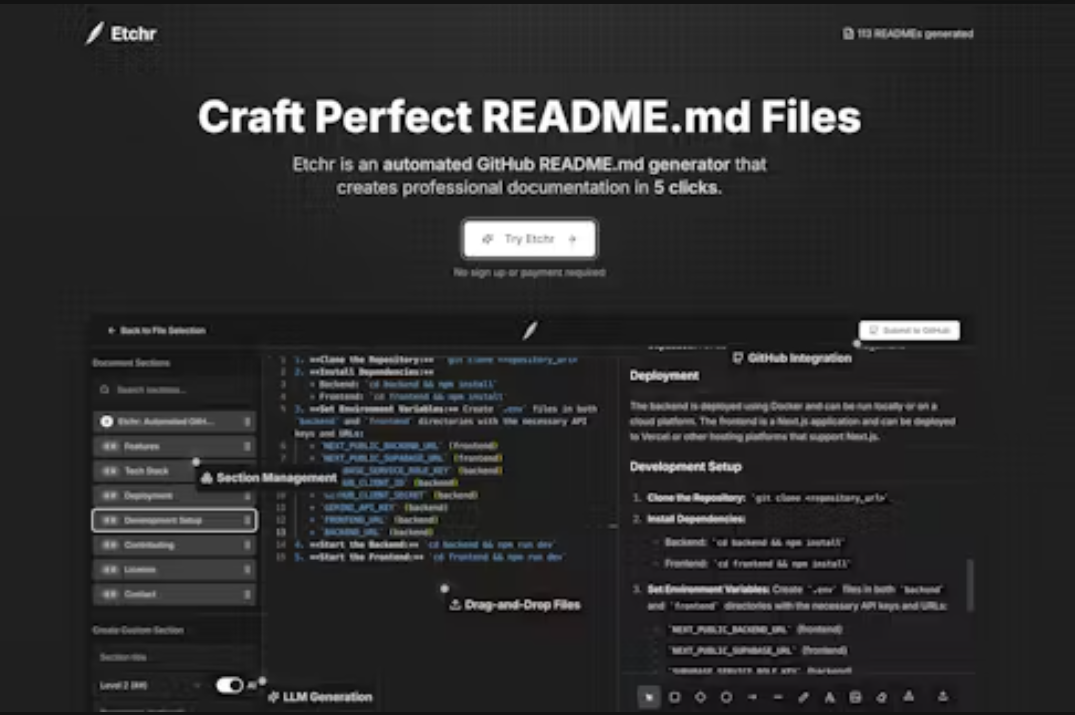The image size is (1075, 715).
Task: Click the Try Etchr button
Action: [x=529, y=239]
